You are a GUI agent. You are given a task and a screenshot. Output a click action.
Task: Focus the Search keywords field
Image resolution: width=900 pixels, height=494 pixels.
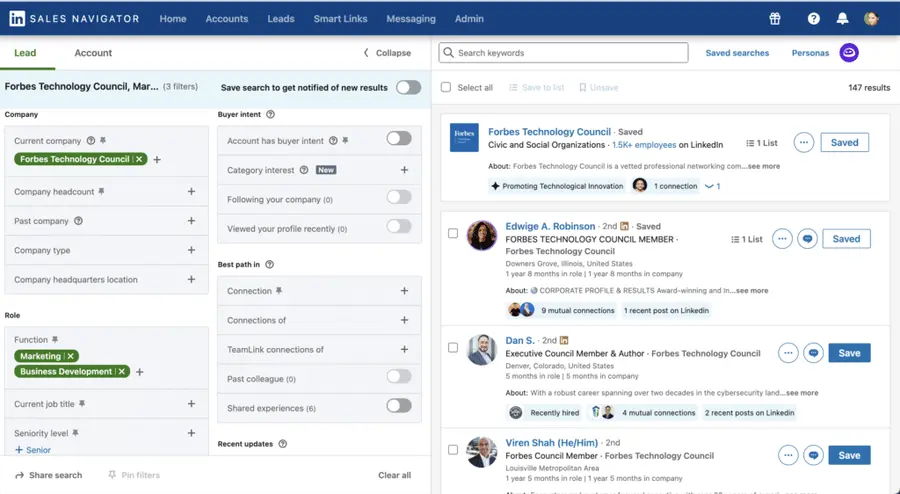pos(564,53)
